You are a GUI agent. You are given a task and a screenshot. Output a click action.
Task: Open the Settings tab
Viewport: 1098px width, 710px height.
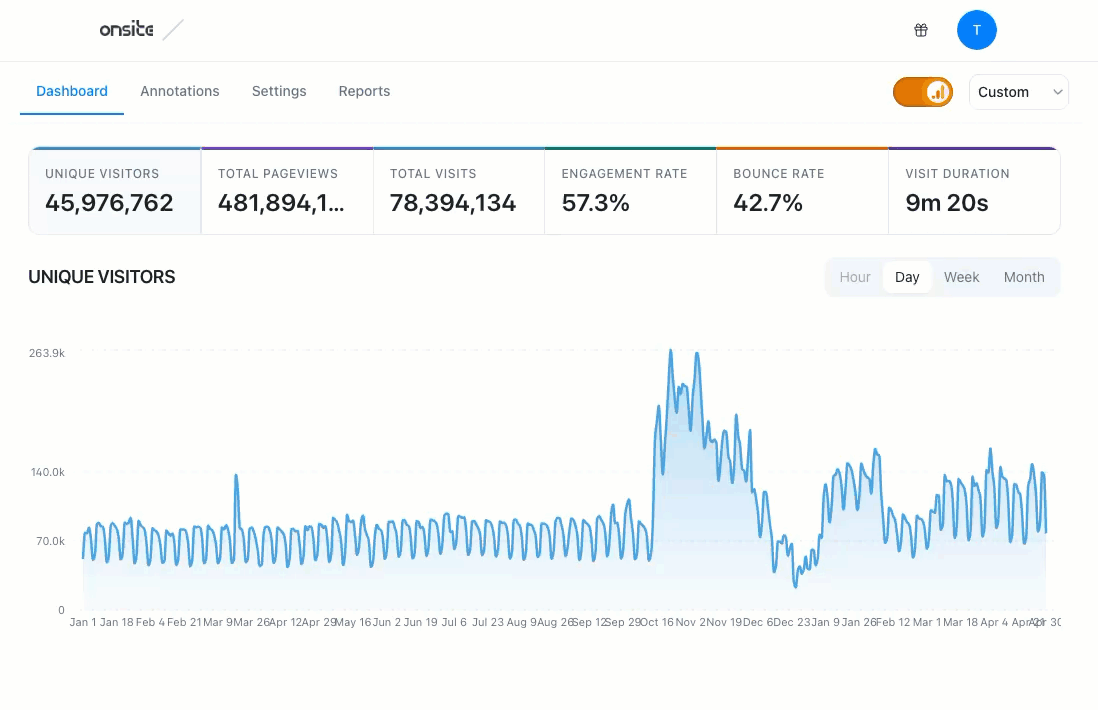click(x=279, y=91)
